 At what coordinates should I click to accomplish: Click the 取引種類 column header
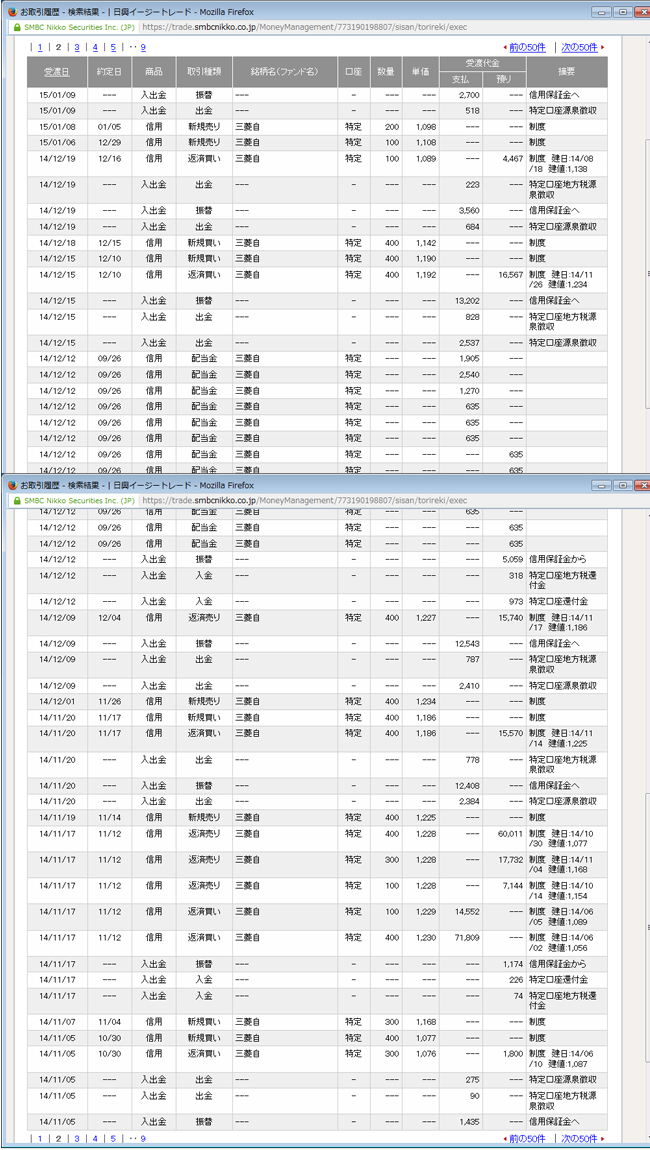[204, 72]
